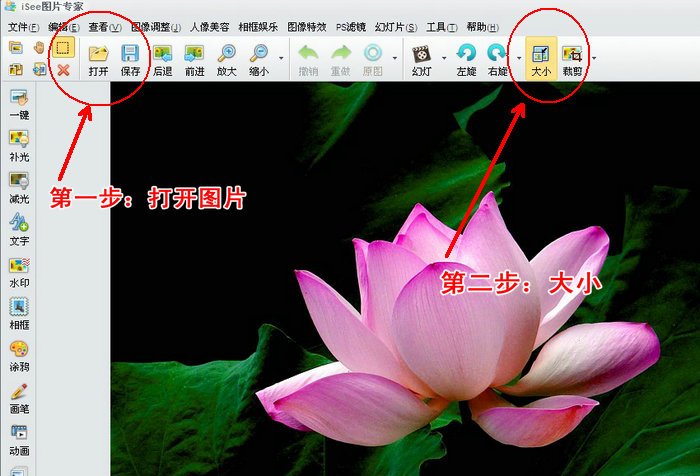
Task: Expand dropdown arrow next to 裁剪
Action: pos(594,58)
